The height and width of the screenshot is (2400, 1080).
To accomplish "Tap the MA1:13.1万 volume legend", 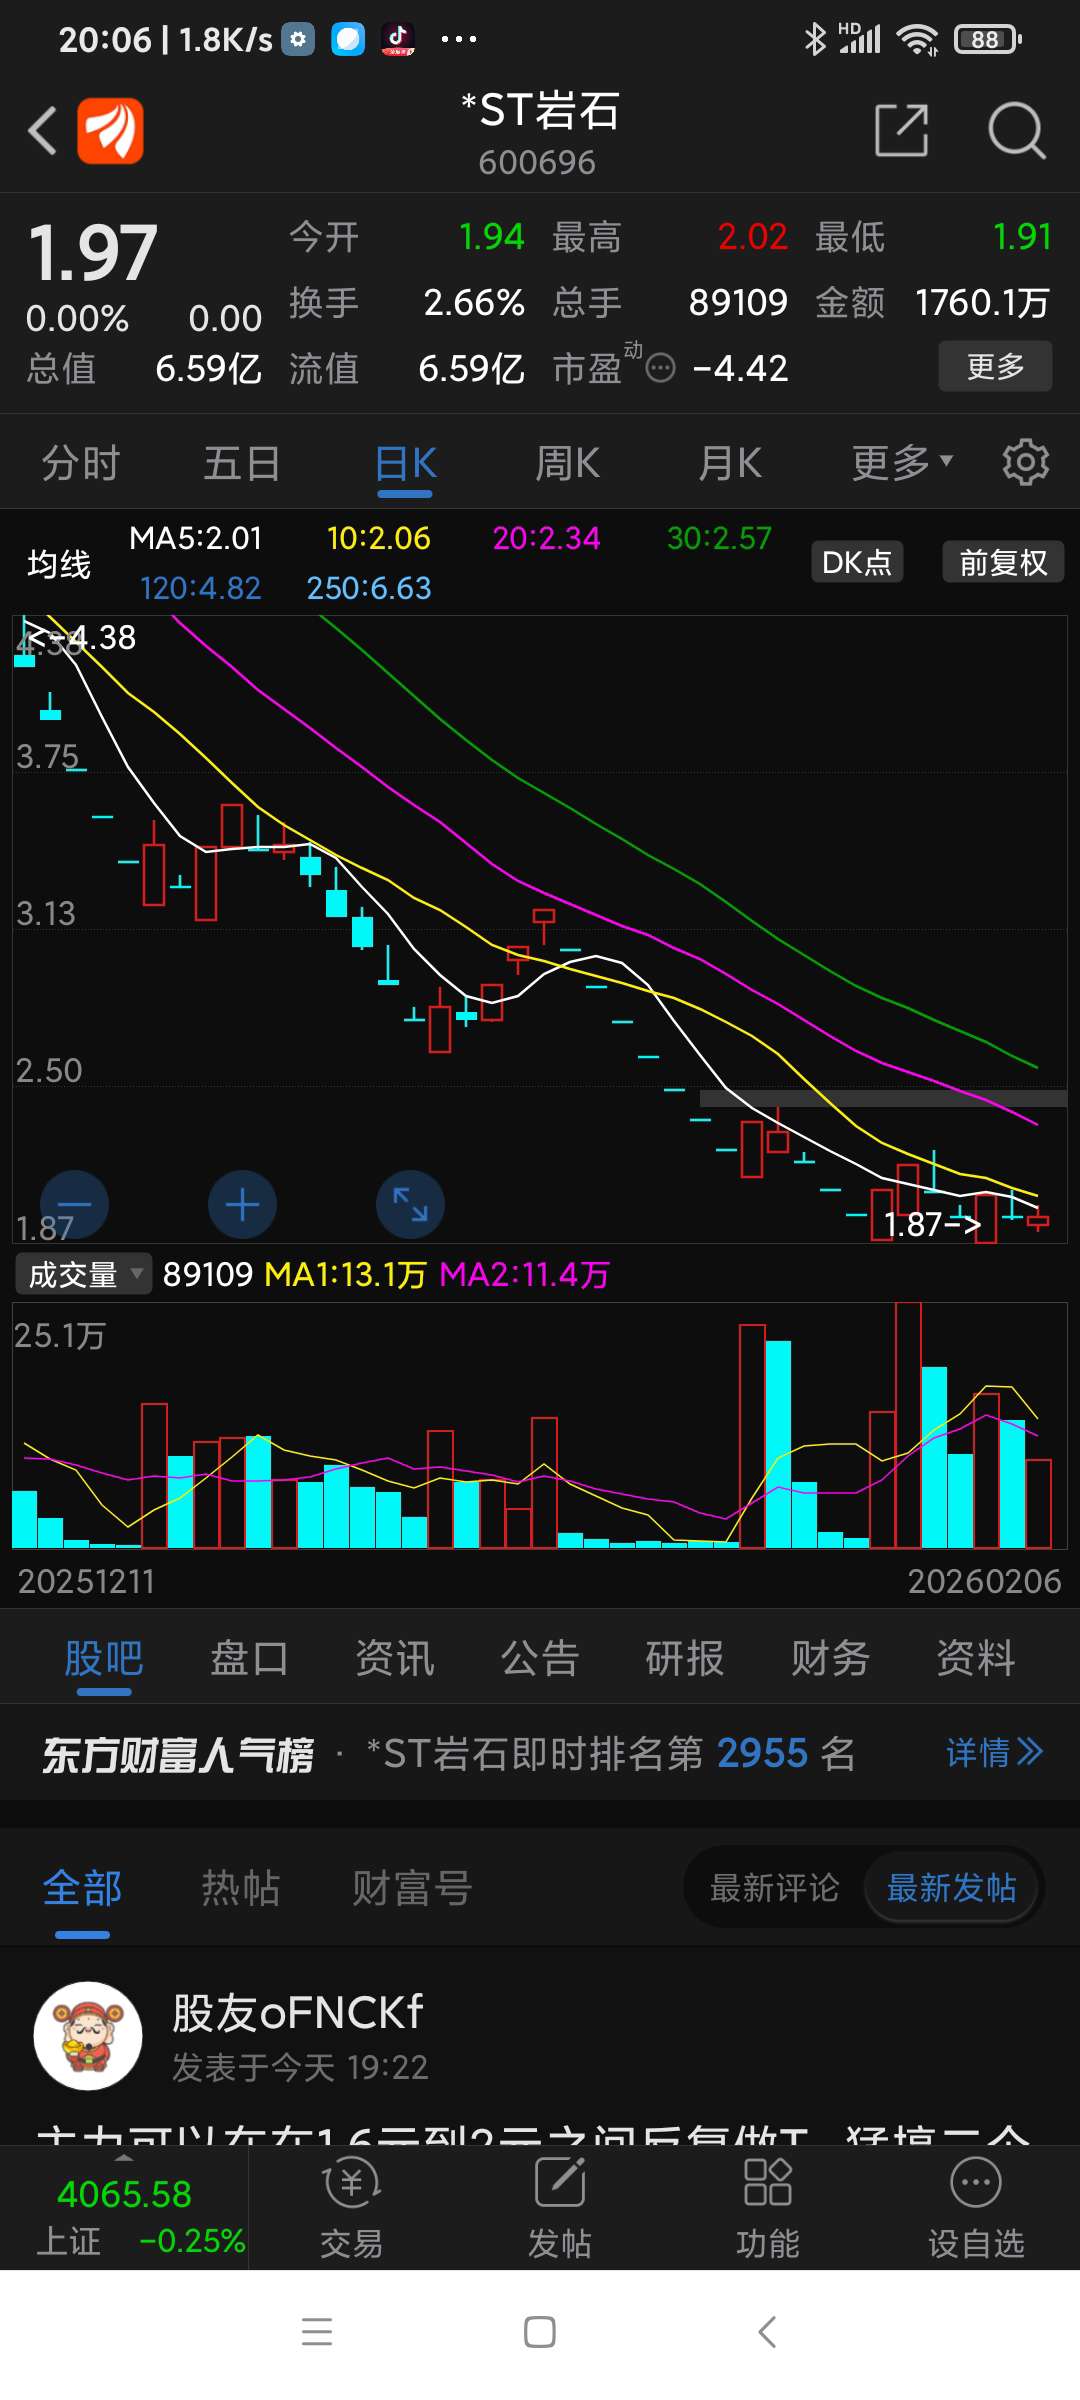I will 345,1274.
